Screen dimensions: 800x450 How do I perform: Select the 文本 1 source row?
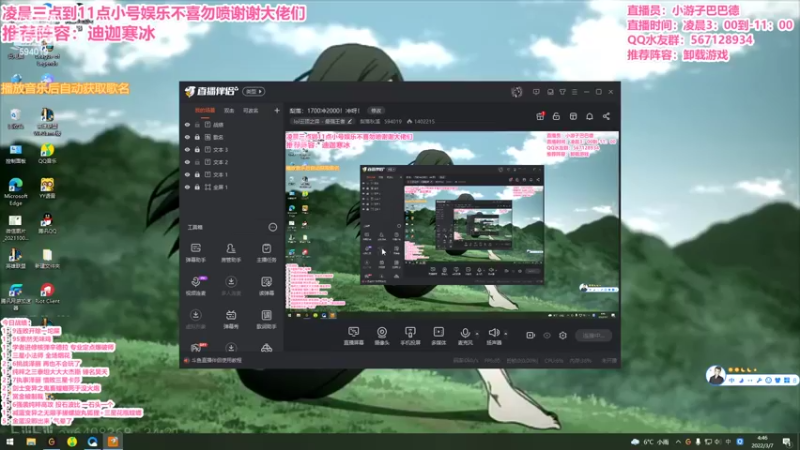(232, 174)
